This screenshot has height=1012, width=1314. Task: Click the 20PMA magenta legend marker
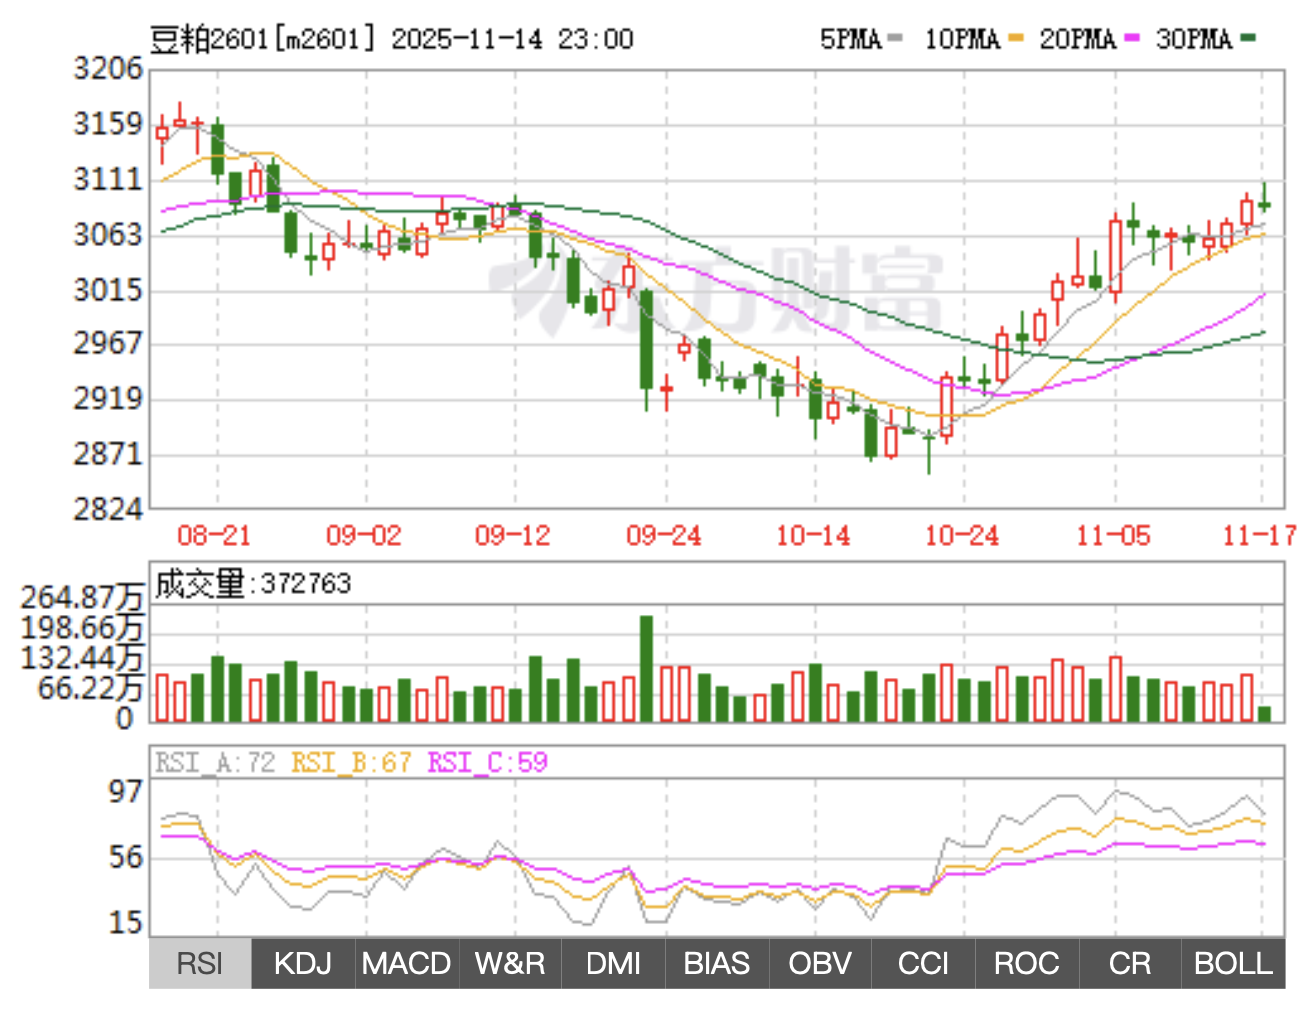(x=1132, y=39)
